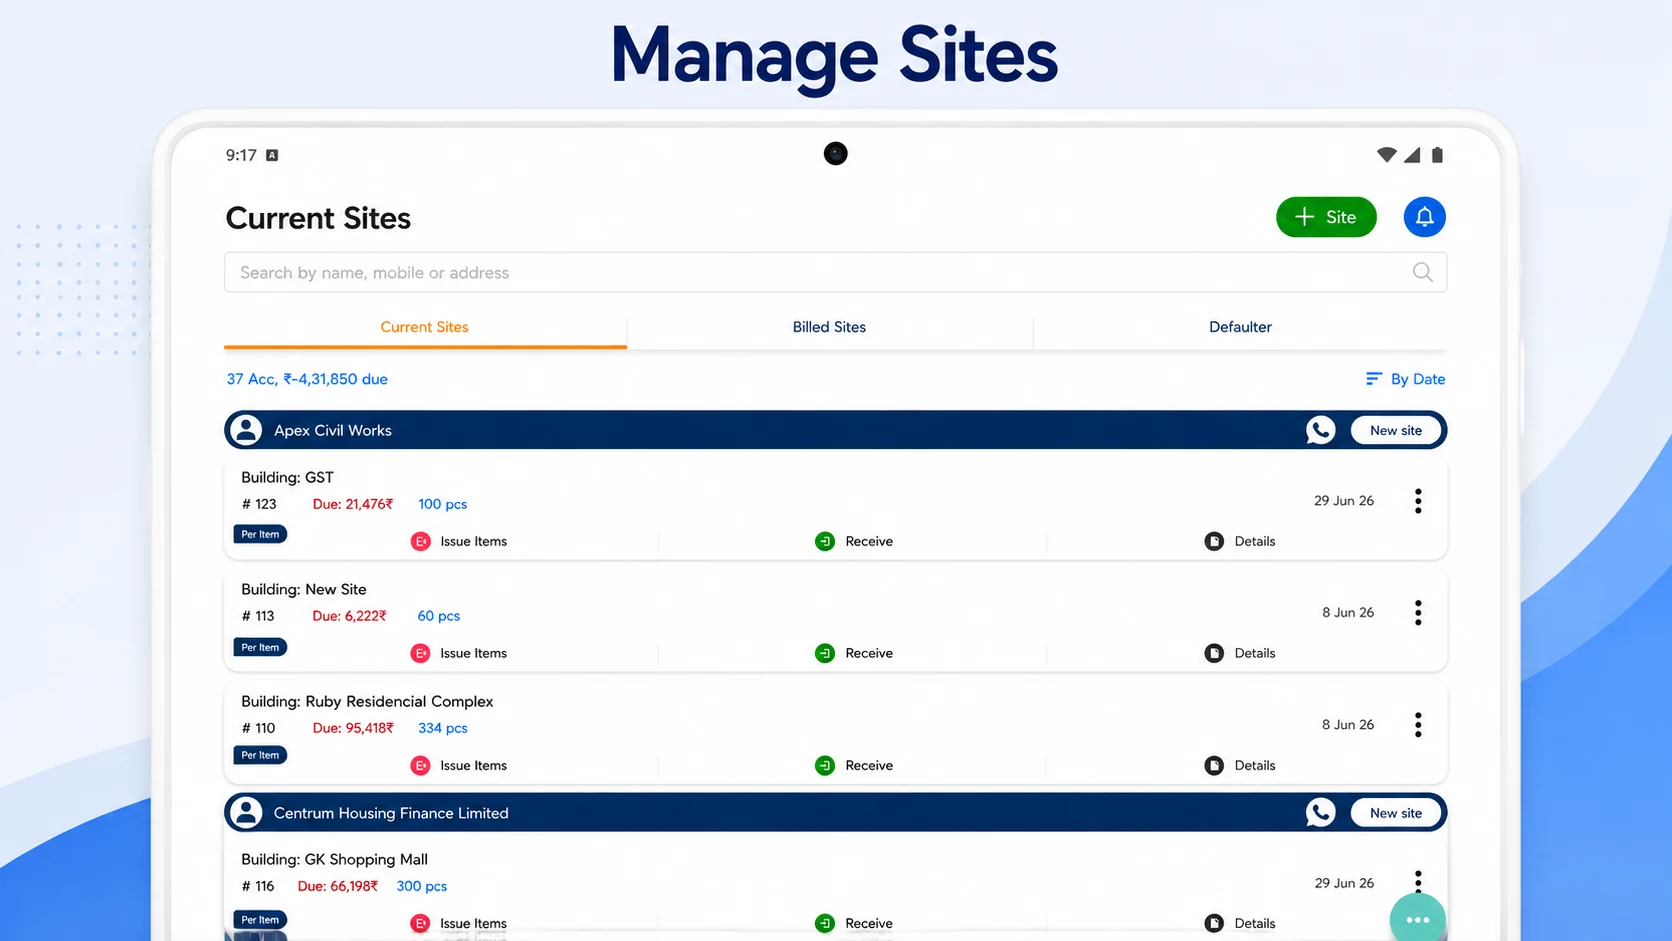This screenshot has height=941, width=1672.
Task: Switch to the Billed Sites tab
Action: pyautogui.click(x=829, y=327)
